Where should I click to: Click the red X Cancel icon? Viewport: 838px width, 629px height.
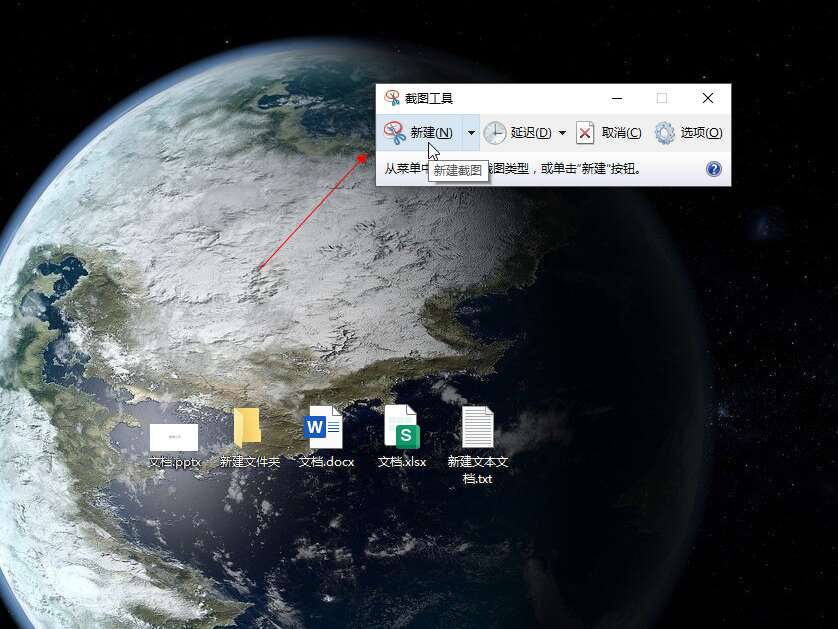tap(586, 132)
